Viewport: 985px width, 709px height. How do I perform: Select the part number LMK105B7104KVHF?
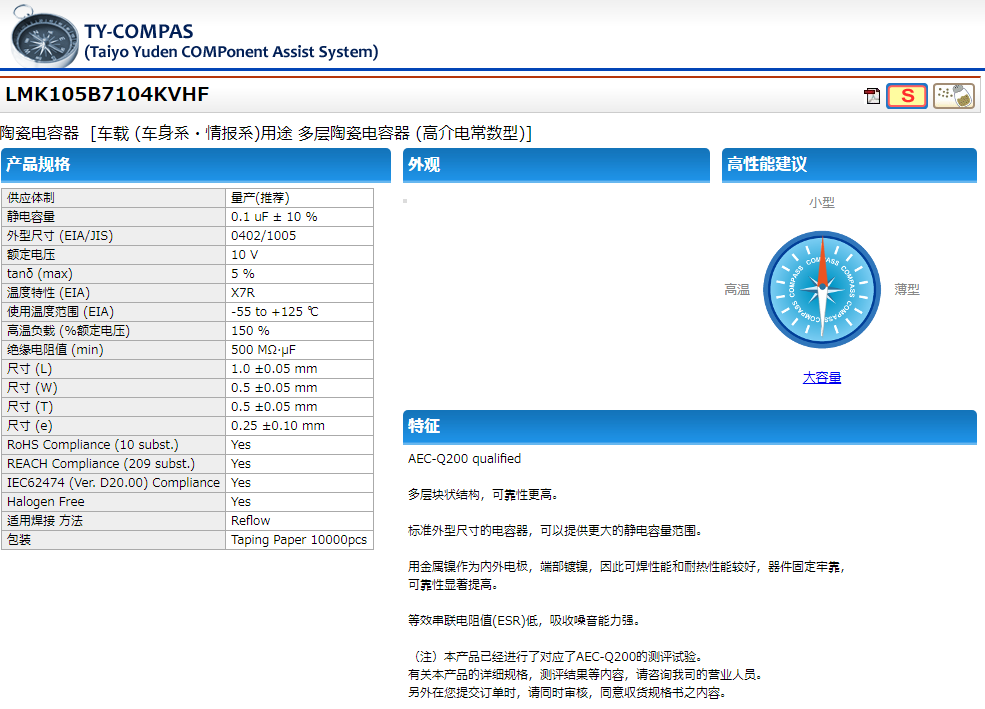point(107,94)
